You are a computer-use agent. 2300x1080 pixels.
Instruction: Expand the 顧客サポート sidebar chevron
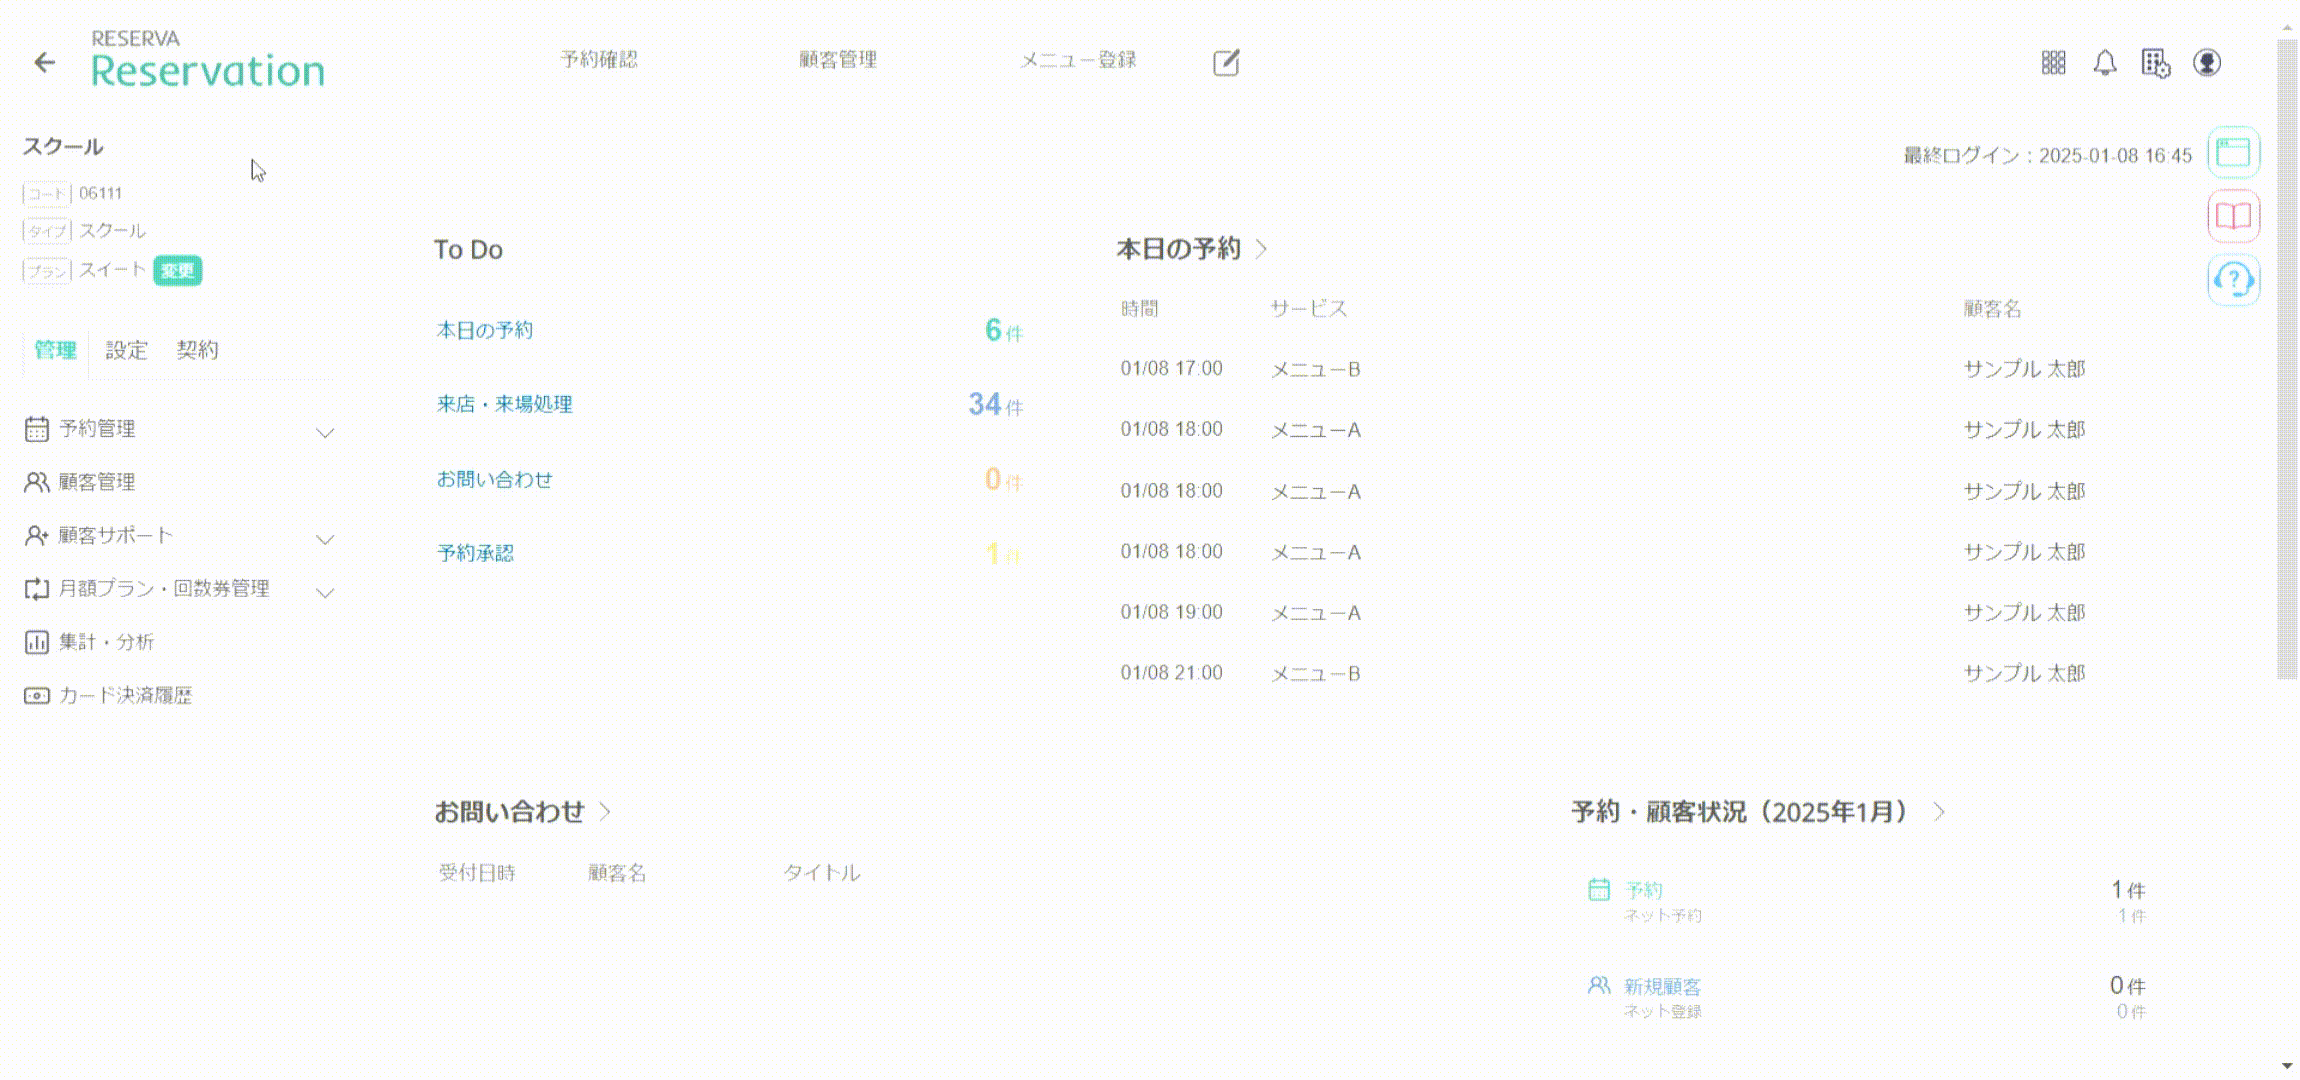coord(325,539)
